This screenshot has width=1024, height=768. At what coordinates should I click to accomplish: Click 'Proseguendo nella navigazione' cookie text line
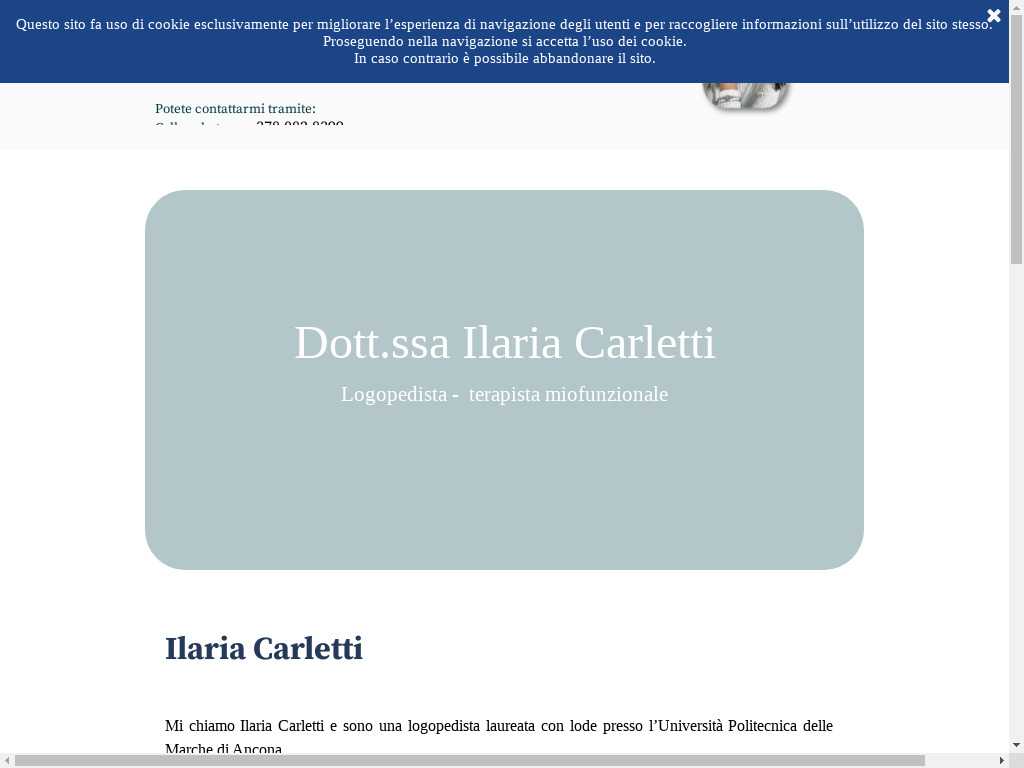point(504,41)
